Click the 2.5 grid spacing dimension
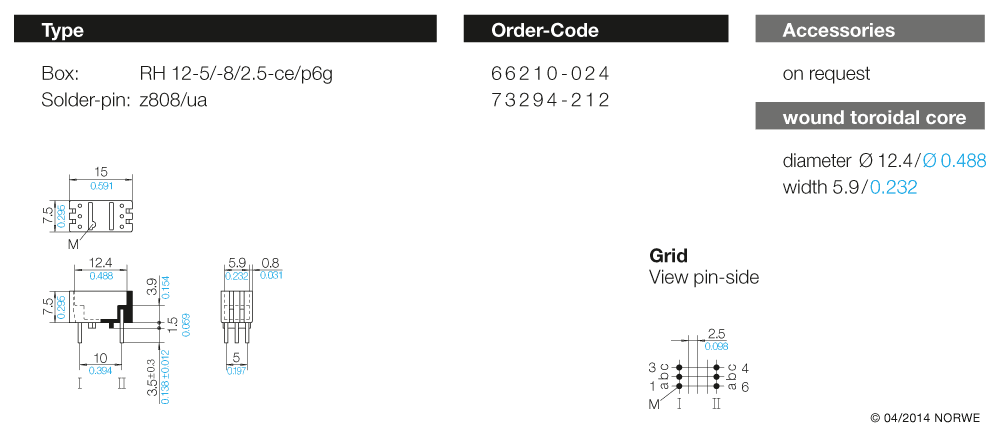The height and width of the screenshot is (440, 1000). [716, 333]
